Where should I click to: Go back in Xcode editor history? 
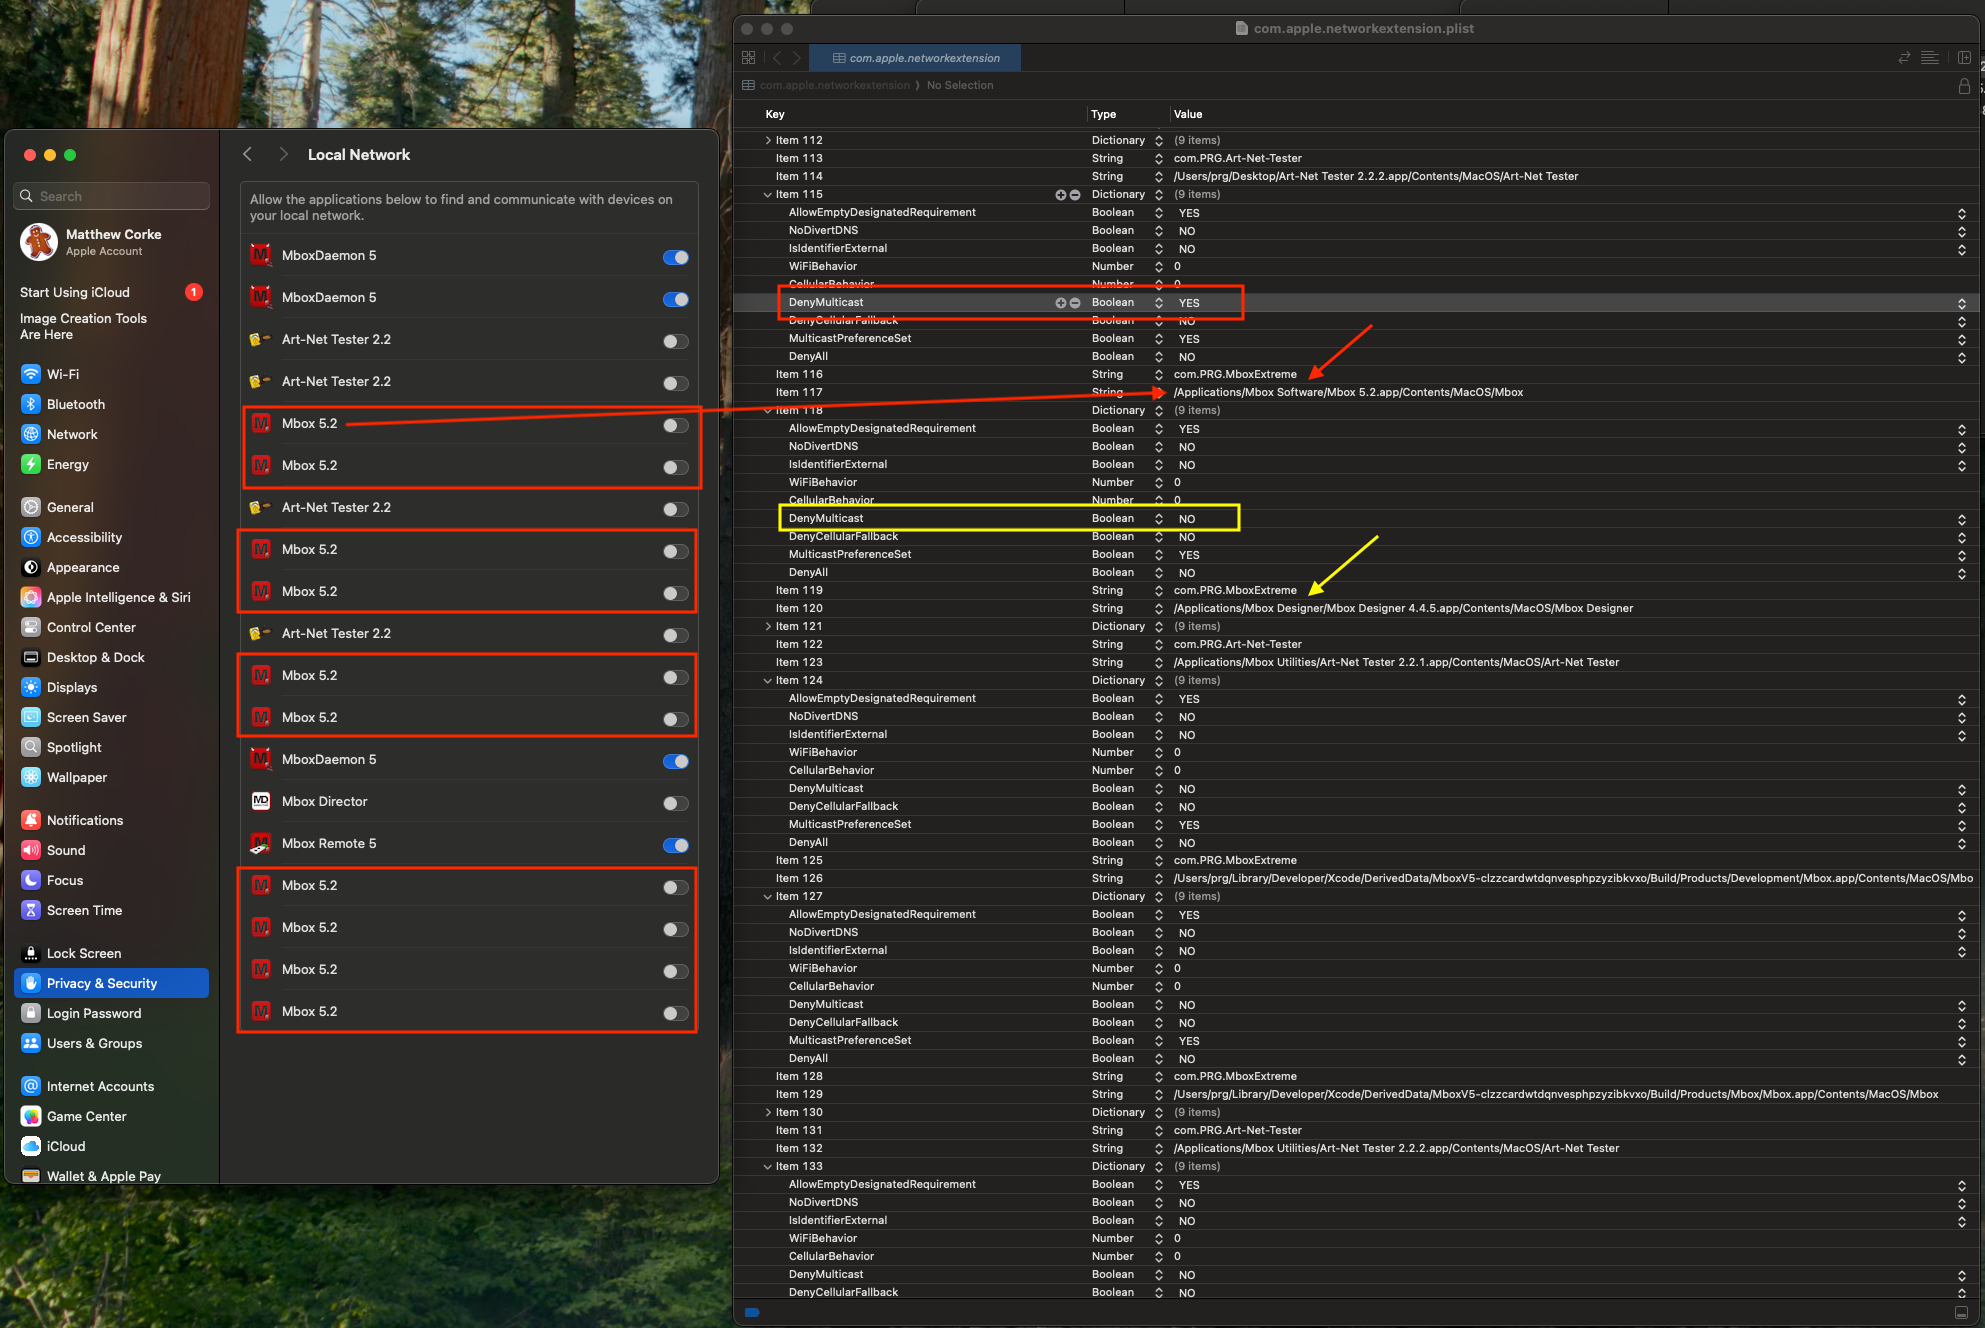click(x=777, y=58)
